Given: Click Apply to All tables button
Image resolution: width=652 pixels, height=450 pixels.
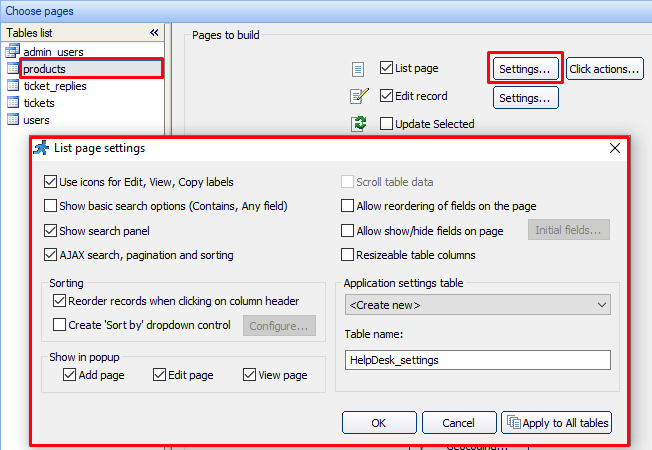Looking at the screenshot, I should (x=556, y=423).
